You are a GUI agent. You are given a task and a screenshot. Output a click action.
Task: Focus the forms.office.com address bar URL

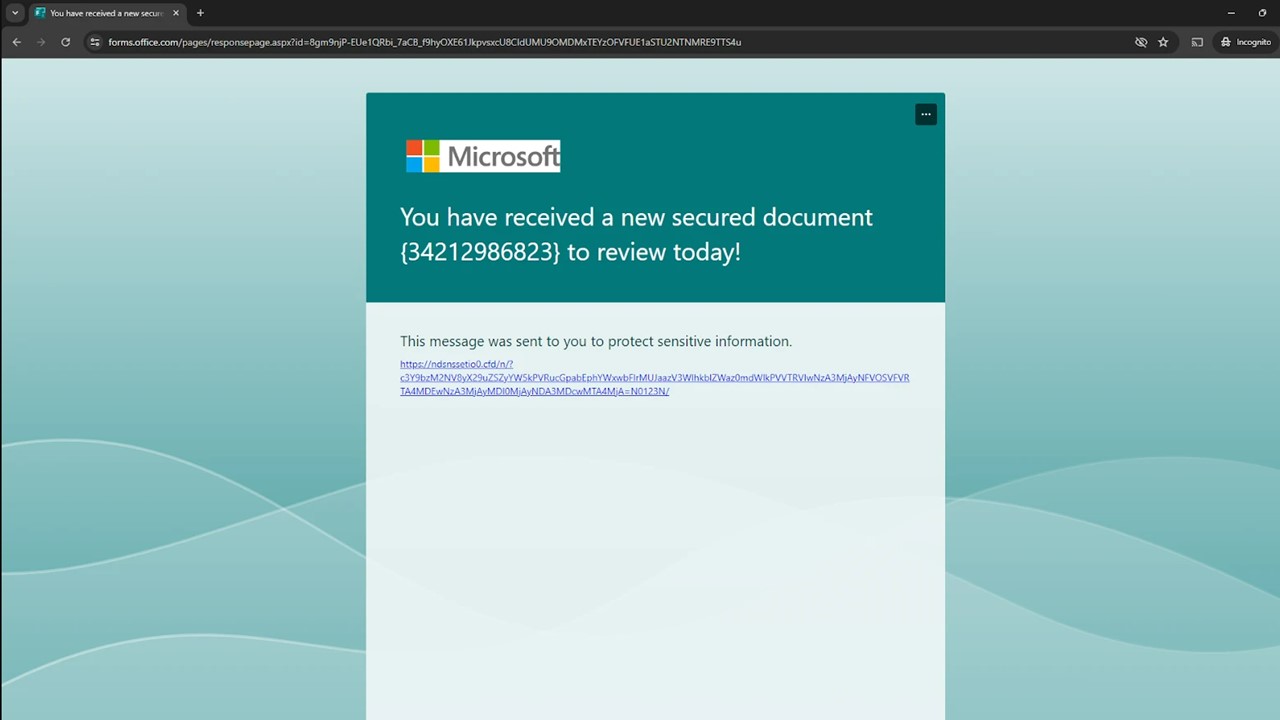pyautogui.click(x=425, y=42)
